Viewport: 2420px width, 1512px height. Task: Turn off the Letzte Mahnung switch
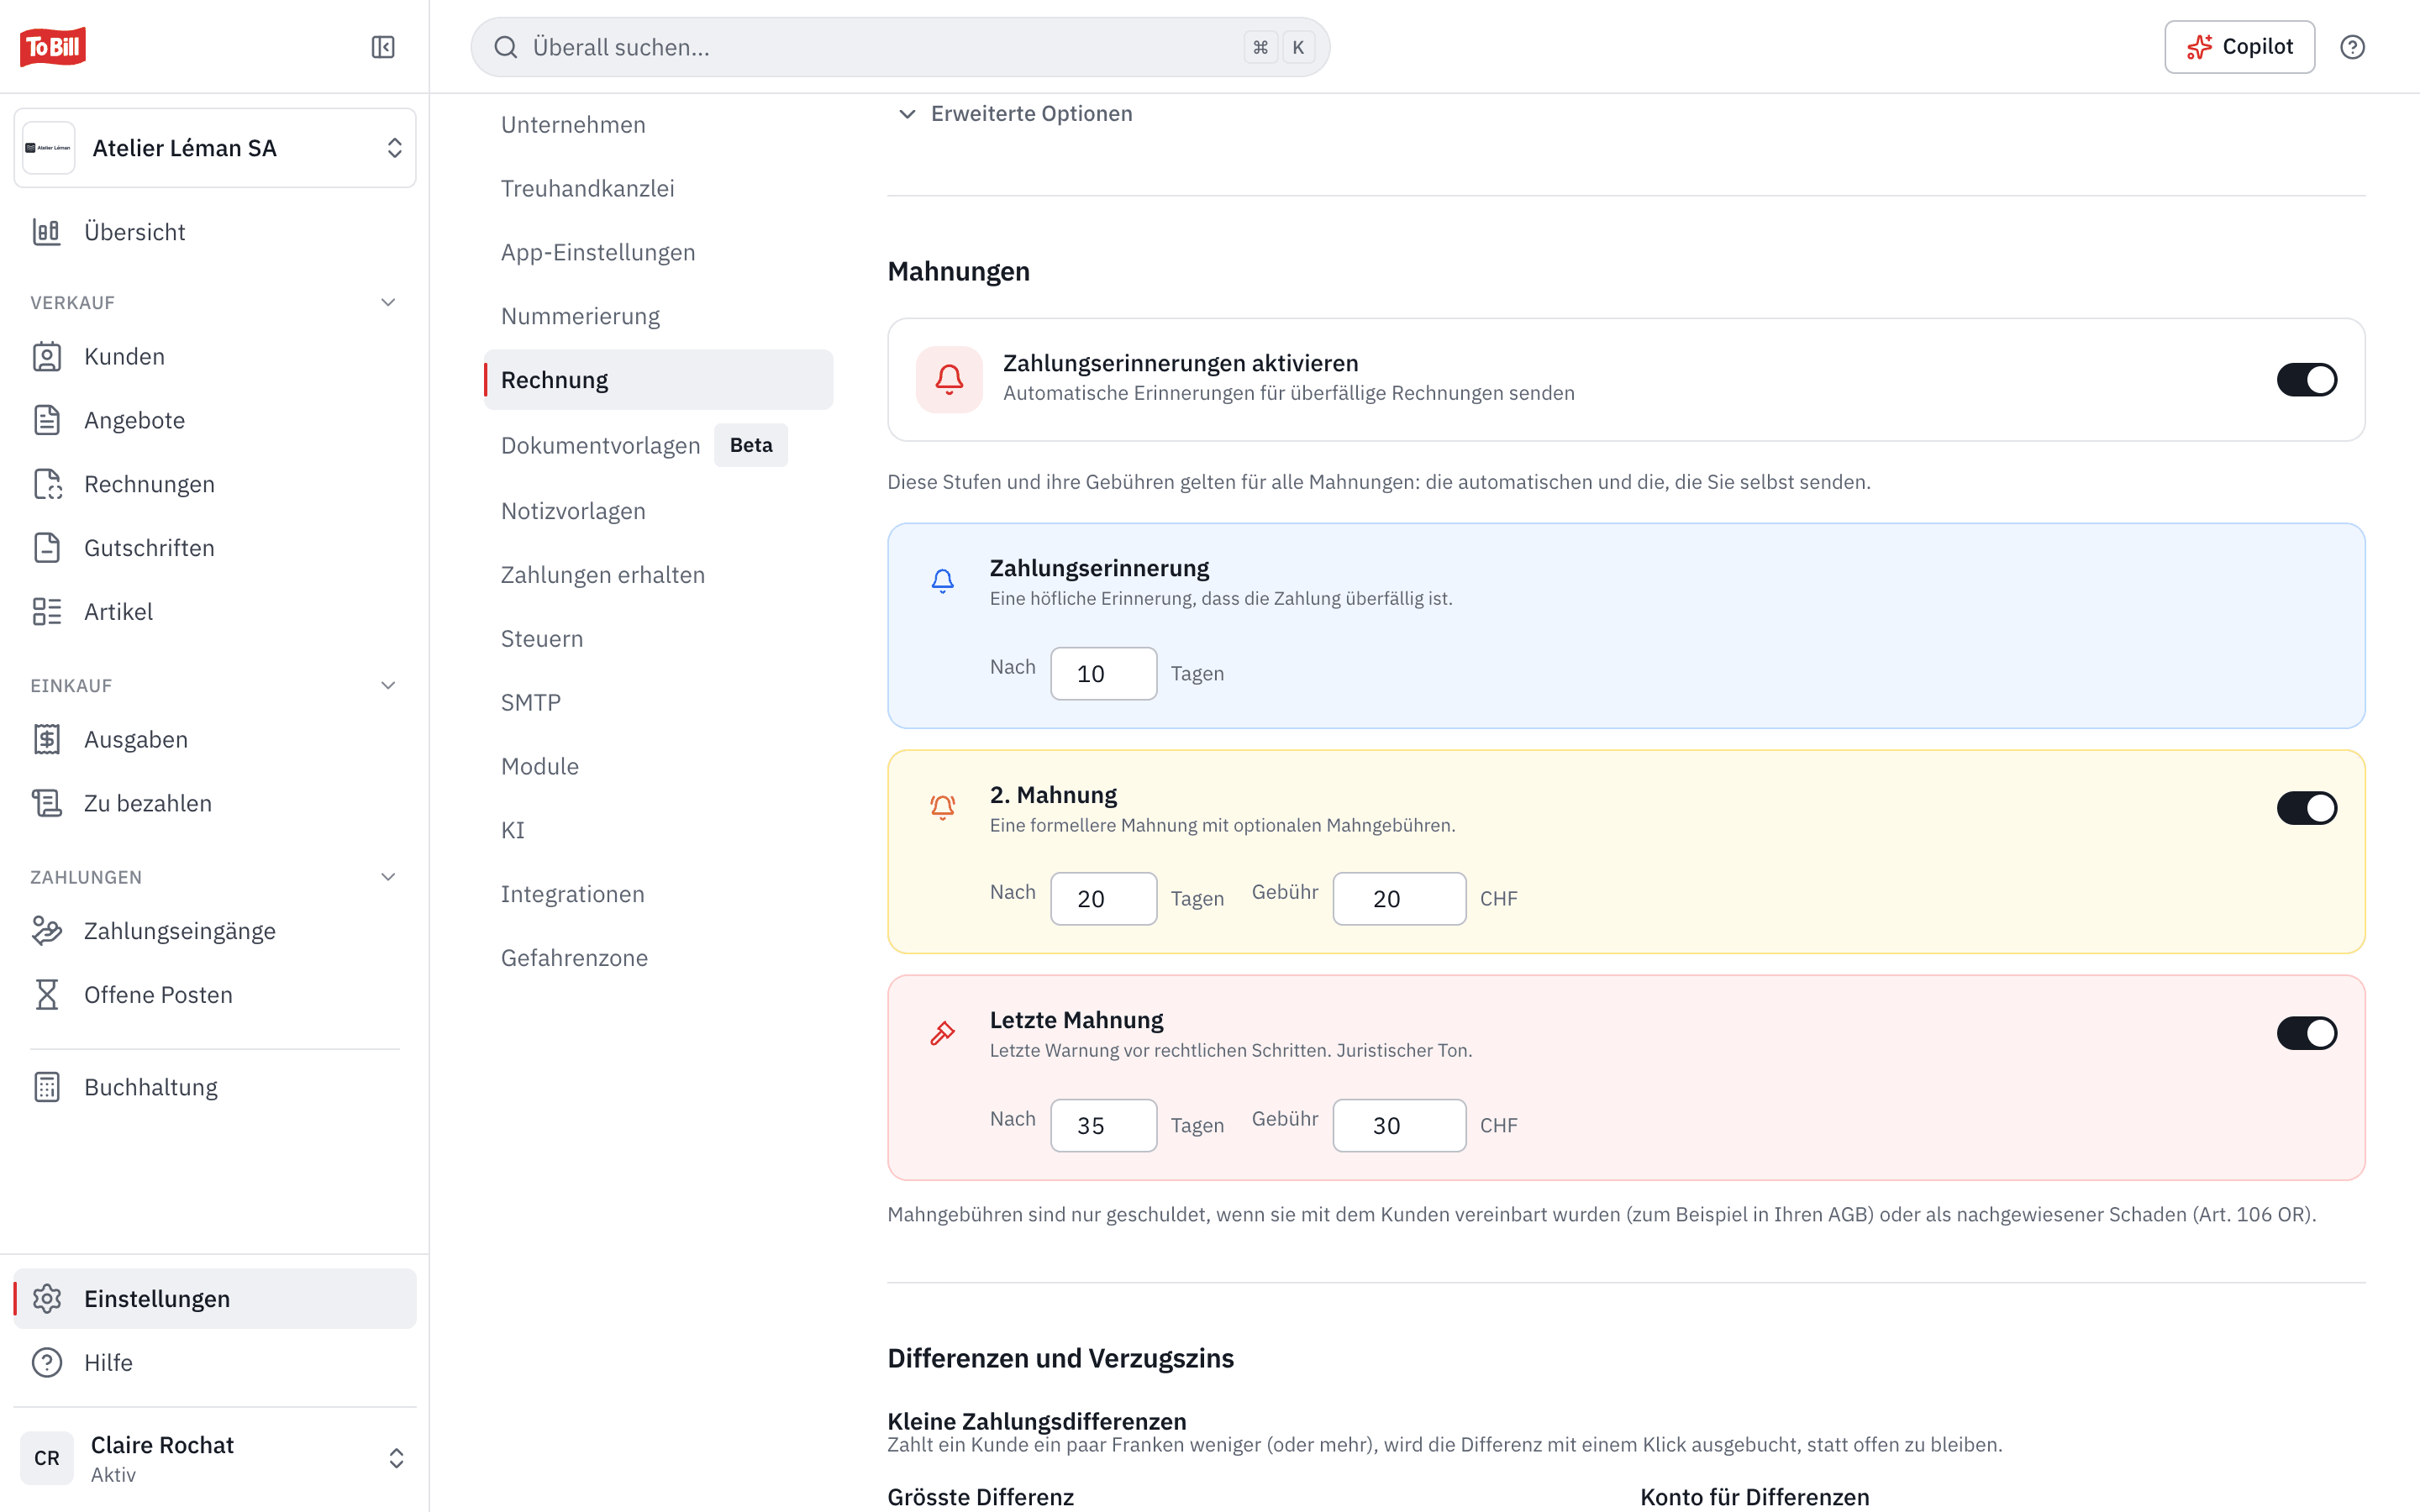2306,1033
